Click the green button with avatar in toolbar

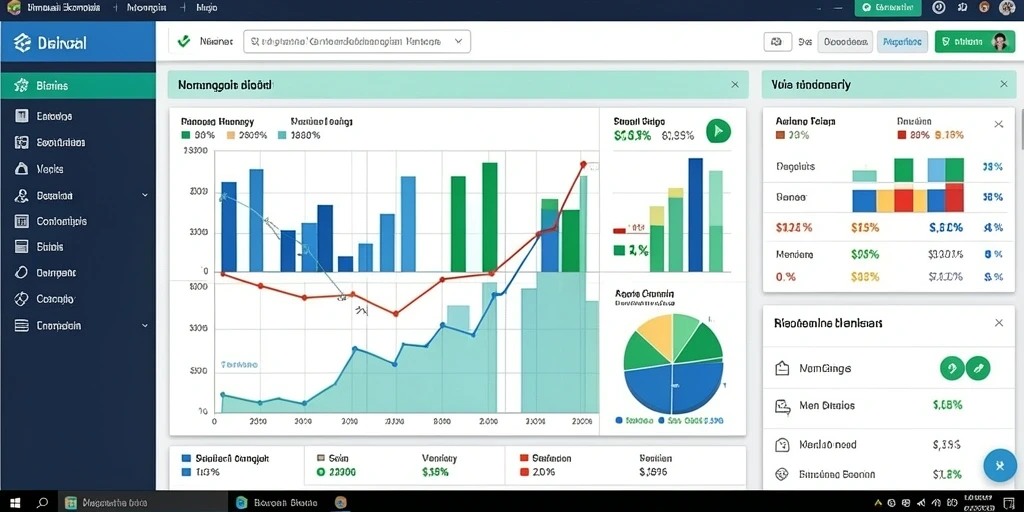click(974, 42)
